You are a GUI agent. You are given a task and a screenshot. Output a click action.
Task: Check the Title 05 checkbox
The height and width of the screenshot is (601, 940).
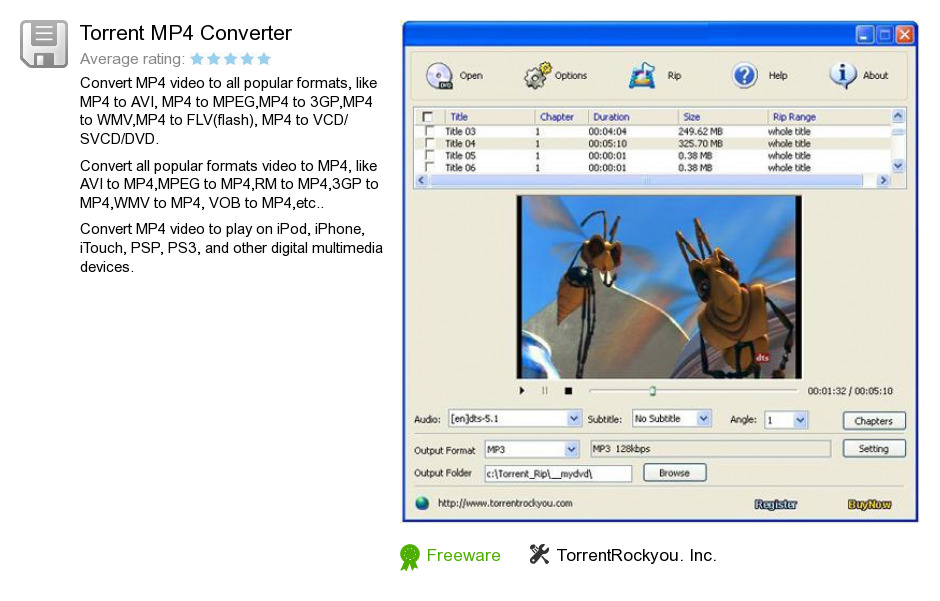coord(429,155)
